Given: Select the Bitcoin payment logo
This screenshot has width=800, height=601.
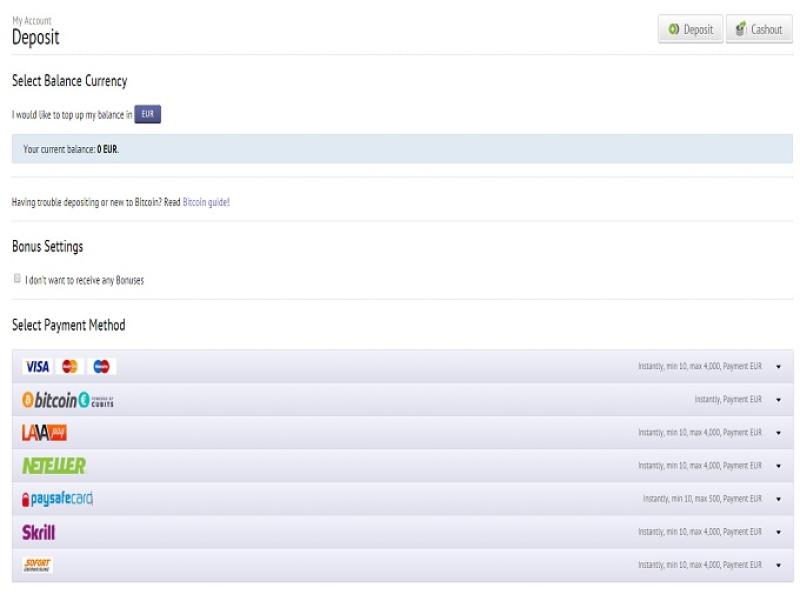Looking at the screenshot, I should point(68,400).
